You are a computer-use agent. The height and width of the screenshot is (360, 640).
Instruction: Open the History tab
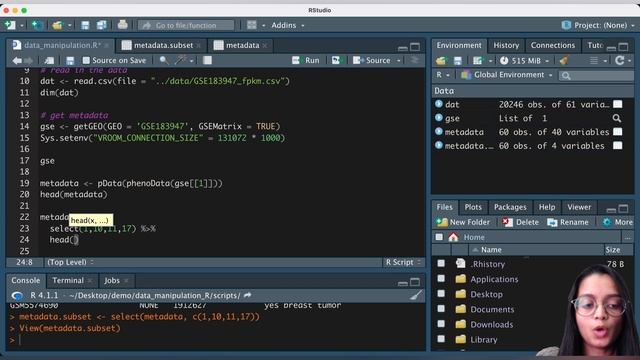(506, 45)
